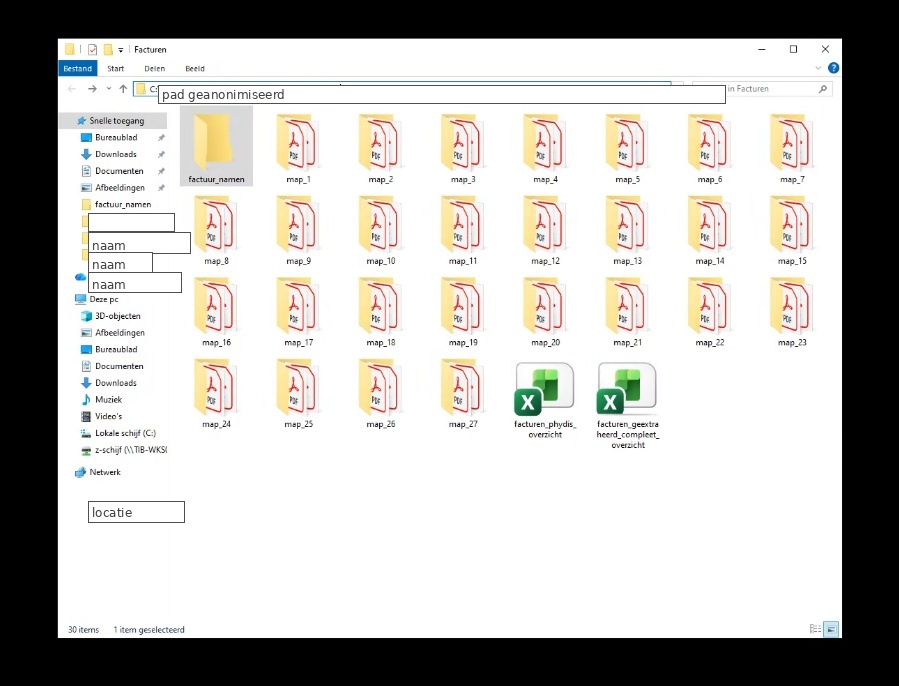Image resolution: width=899 pixels, height=686 pixels.
Task: Click folder map_23
Action: pos(792,311)
